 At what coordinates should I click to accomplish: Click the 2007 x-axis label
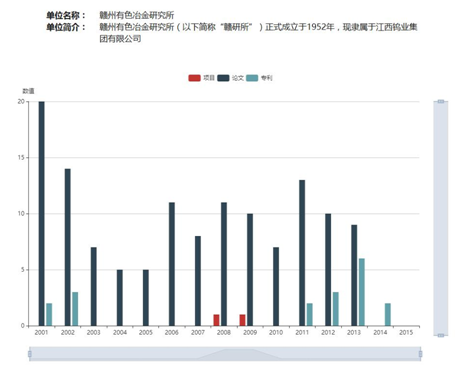coord(198,332)
